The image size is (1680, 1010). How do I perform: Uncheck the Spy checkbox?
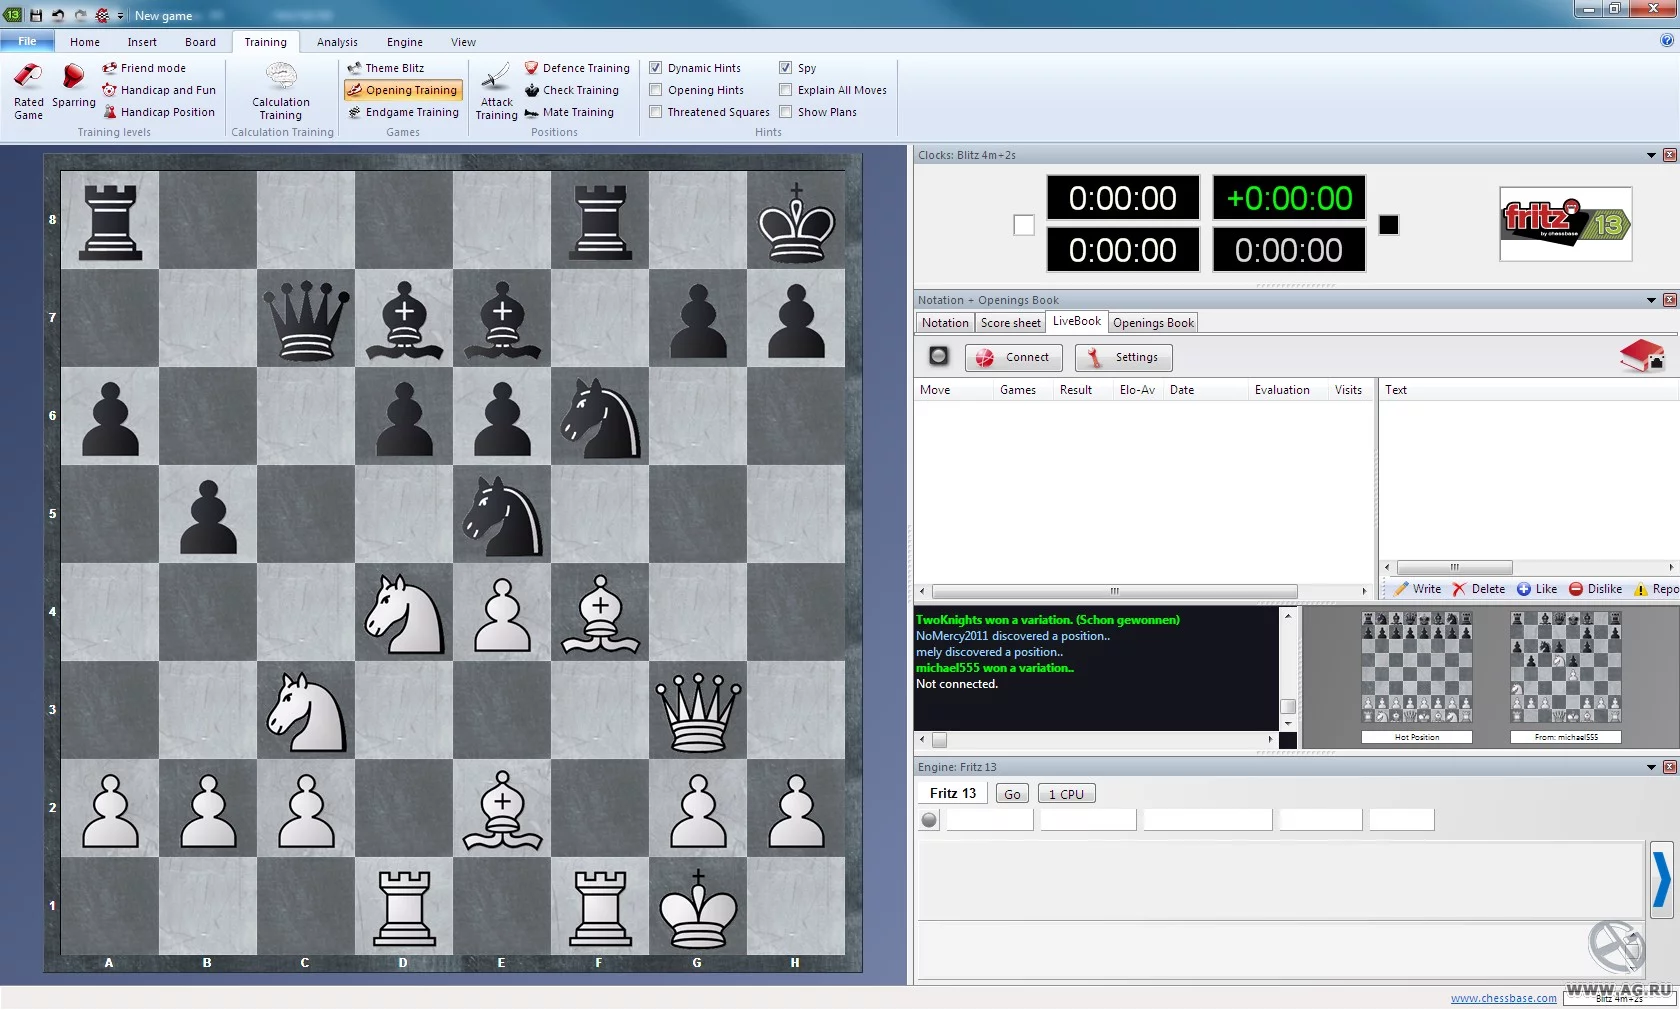click(786, 68)
